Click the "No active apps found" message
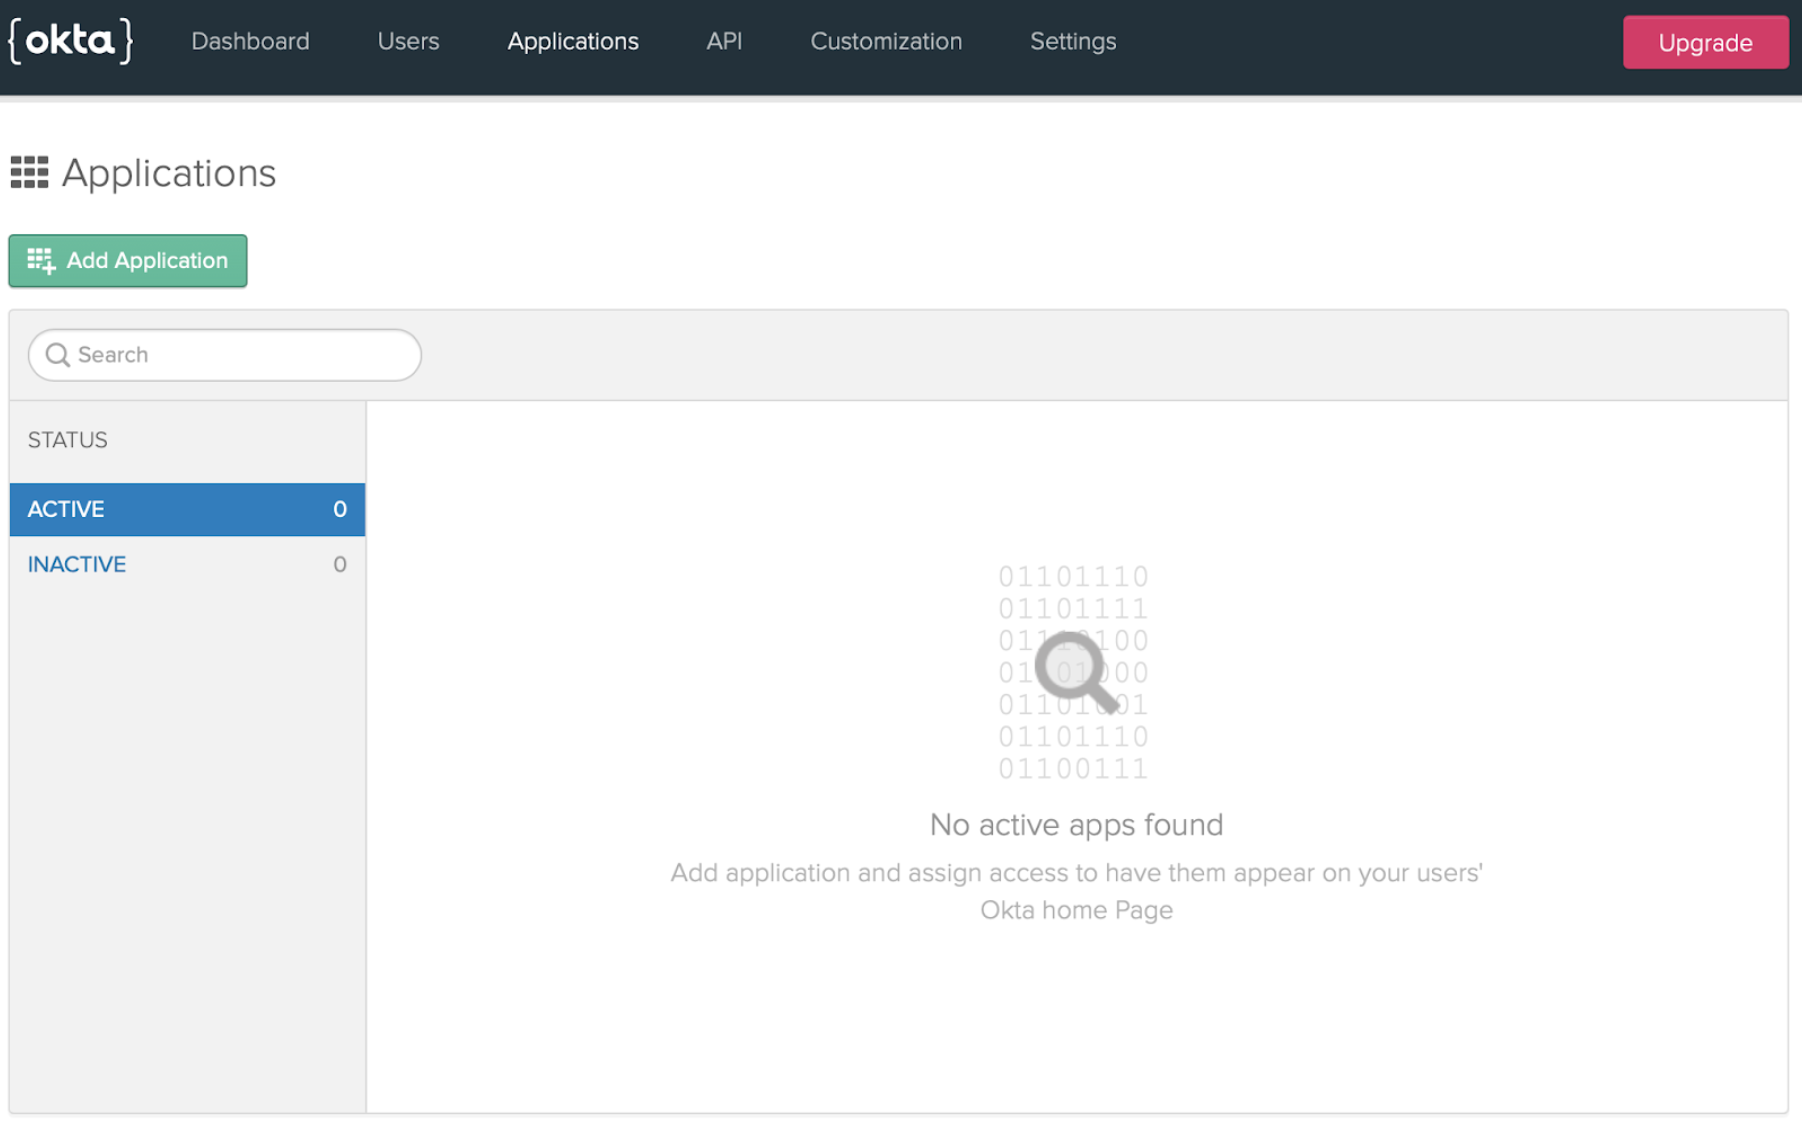The width and height of the screenshot is (1802, 1122). 1076,825
